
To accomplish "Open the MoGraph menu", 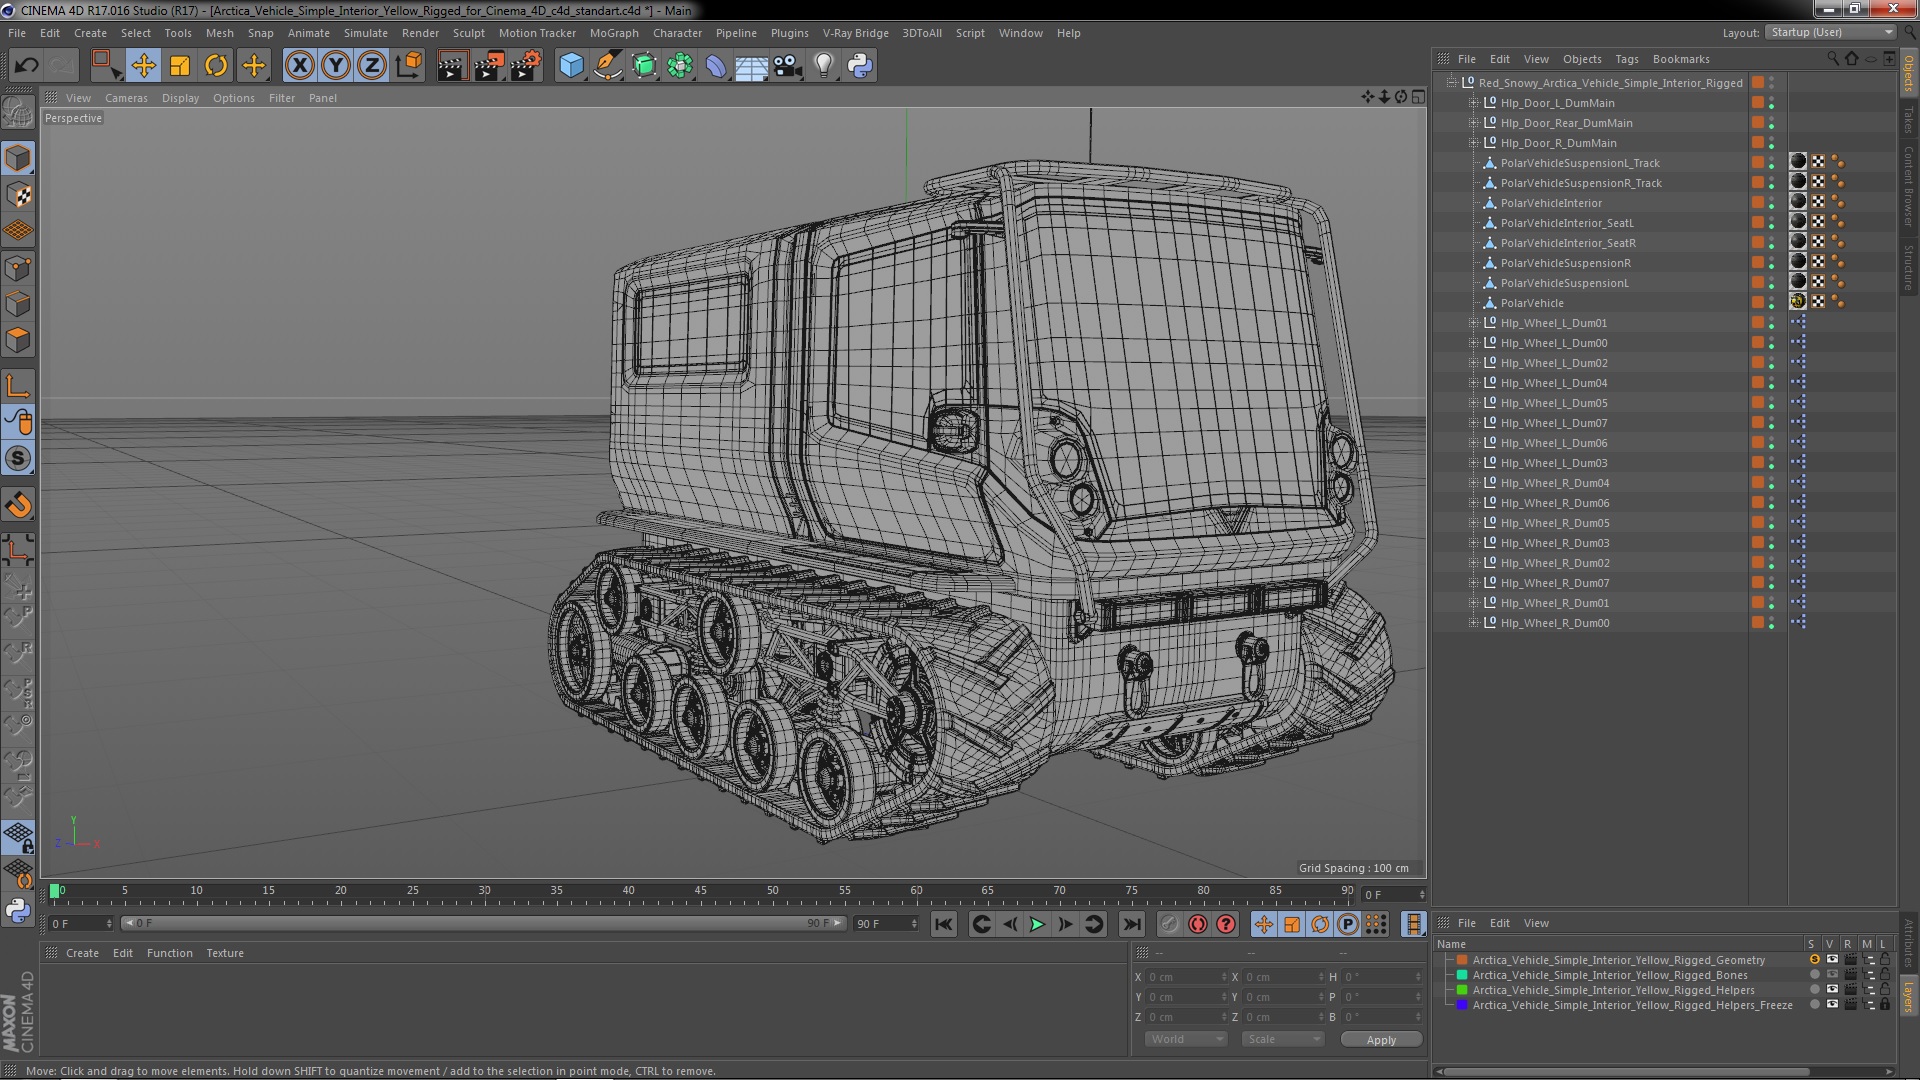I will [614, 33].
